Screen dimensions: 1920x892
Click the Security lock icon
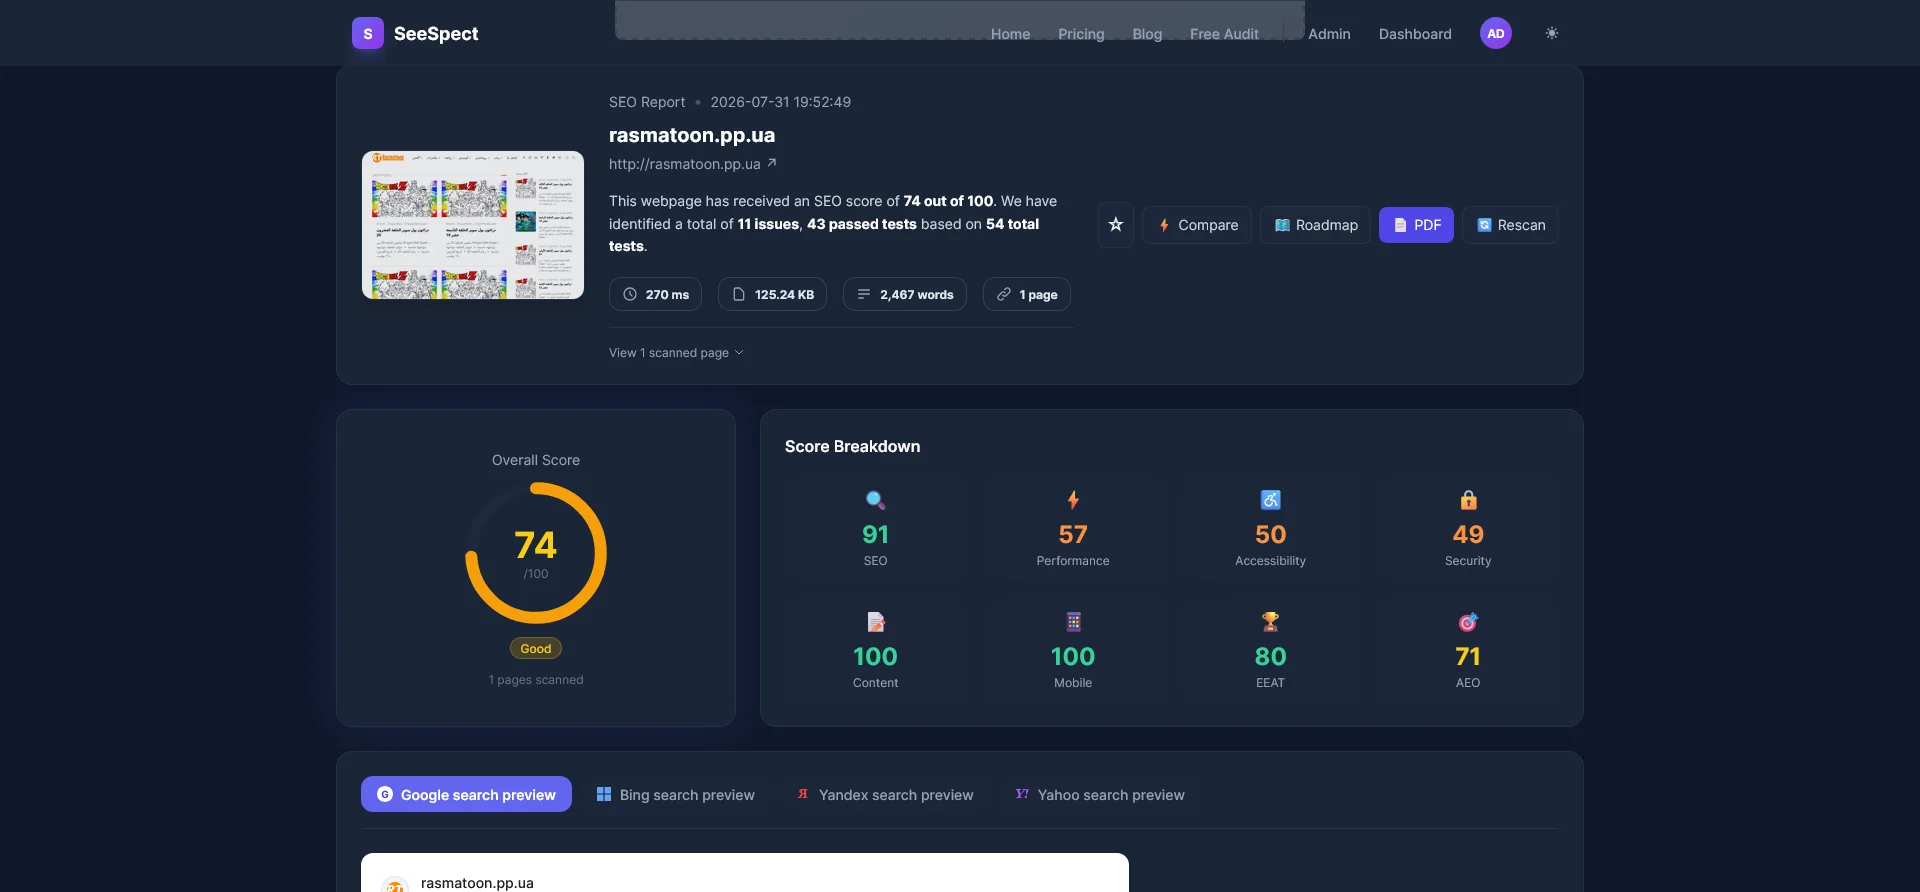(1468, 500)
